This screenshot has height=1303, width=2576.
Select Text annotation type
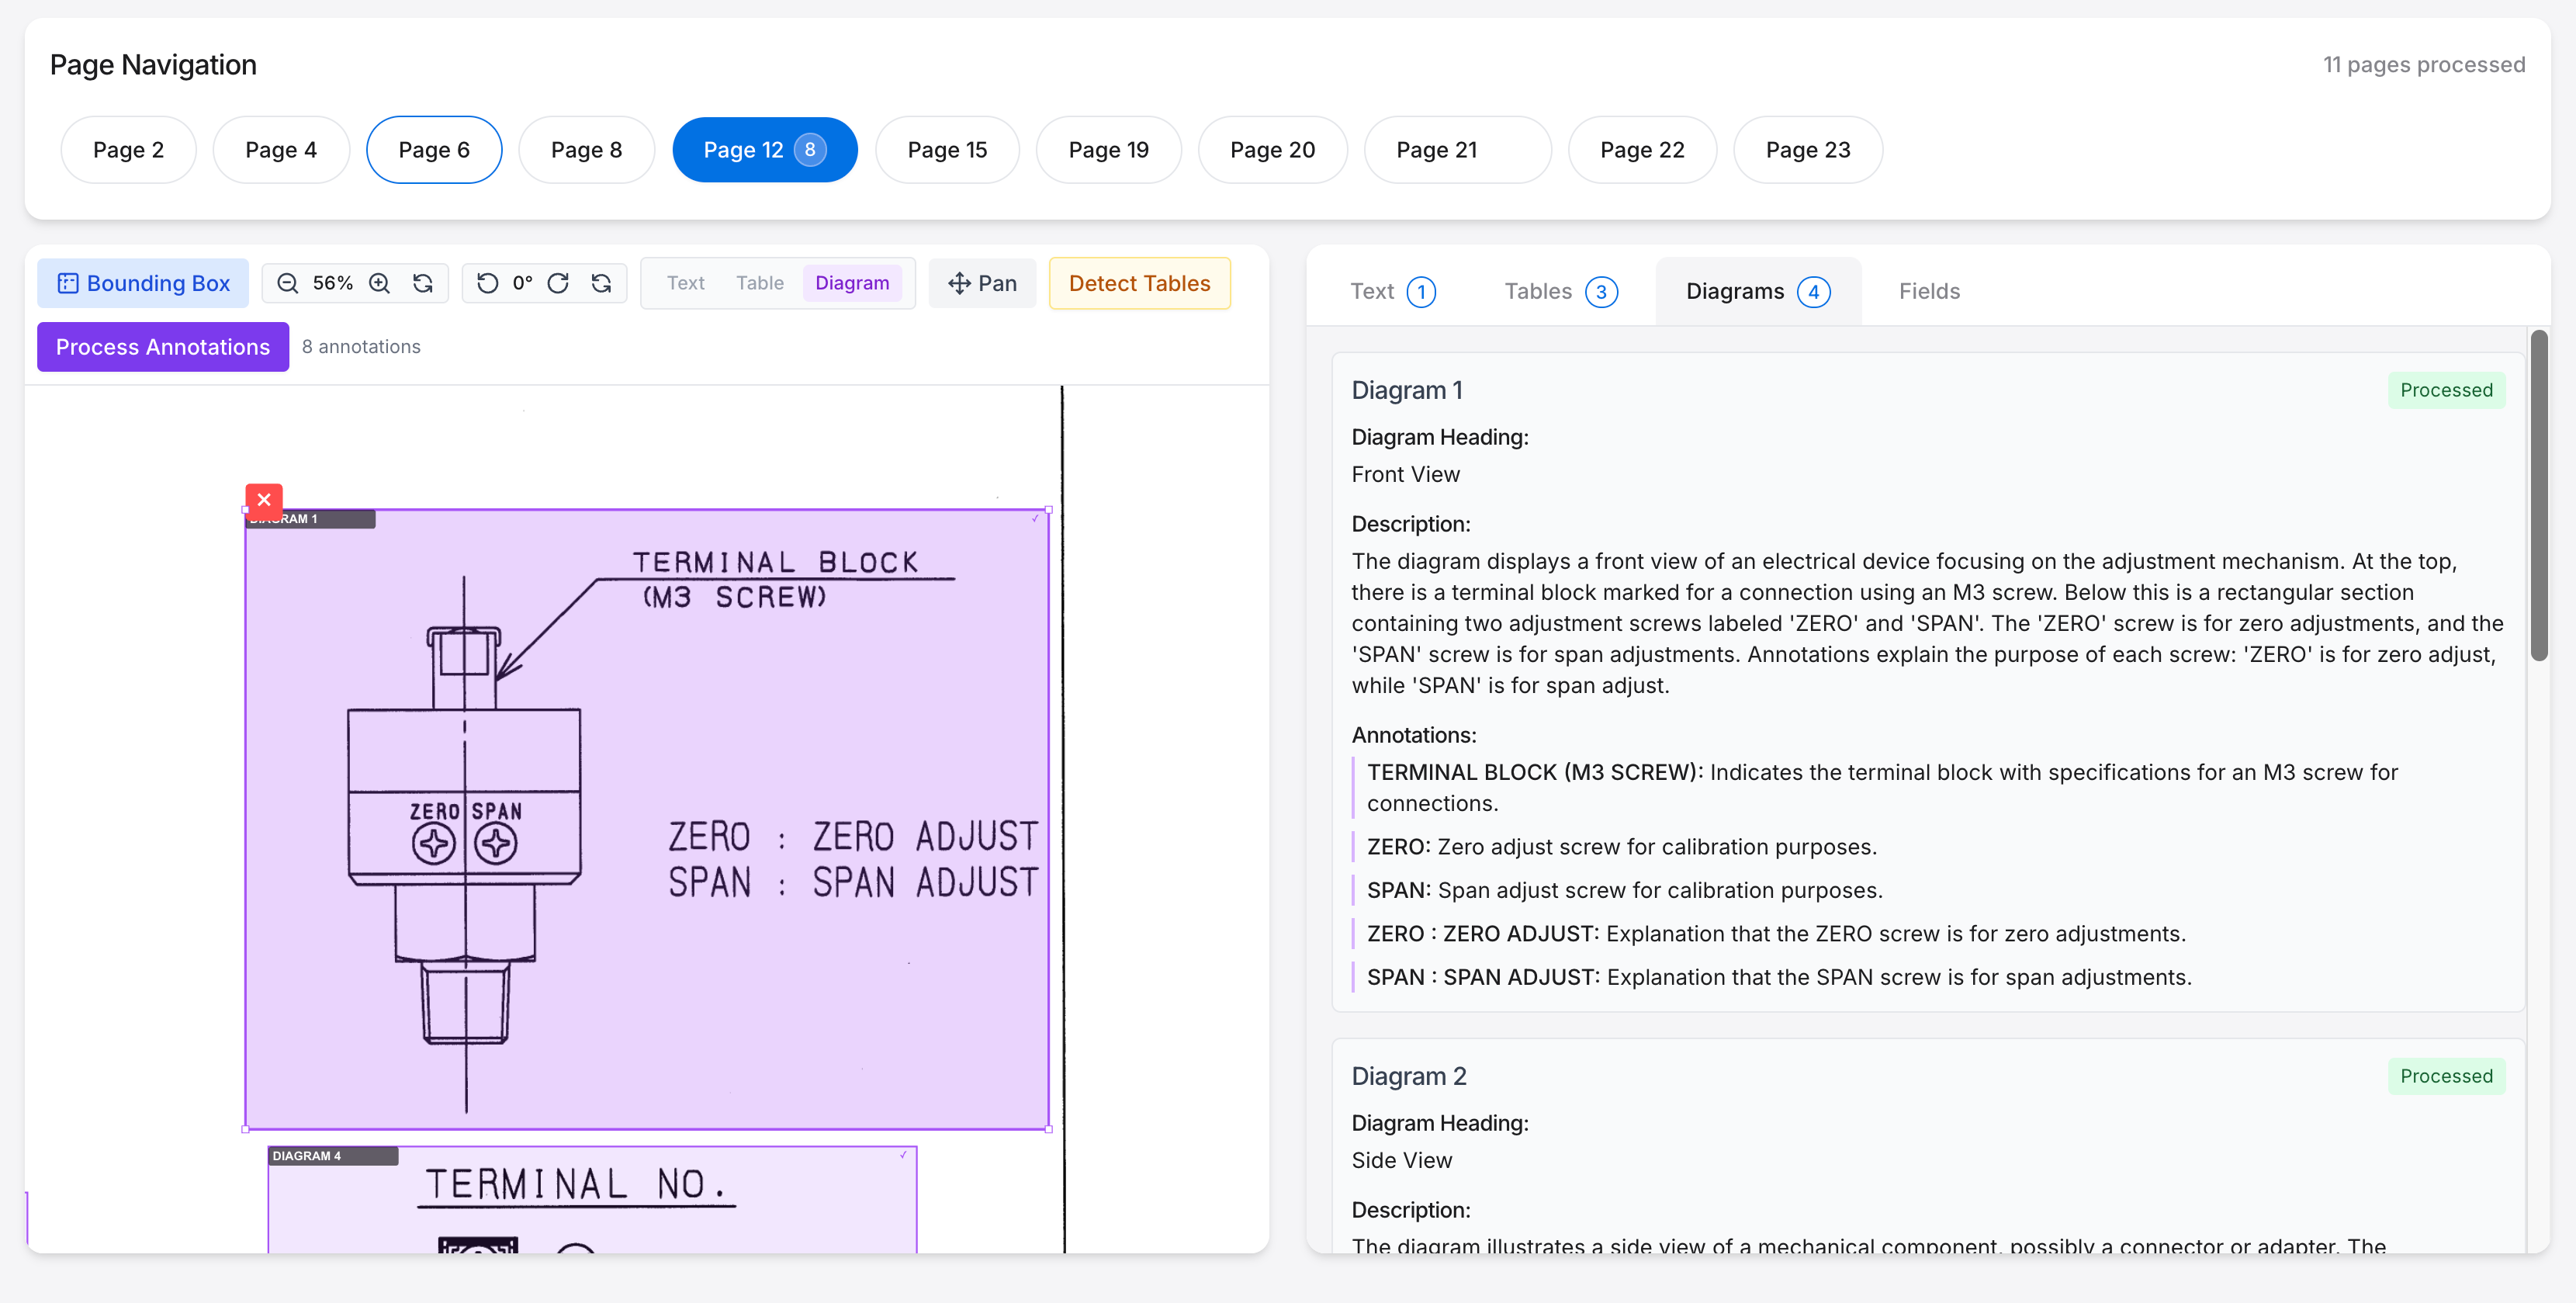coord(685,283)
